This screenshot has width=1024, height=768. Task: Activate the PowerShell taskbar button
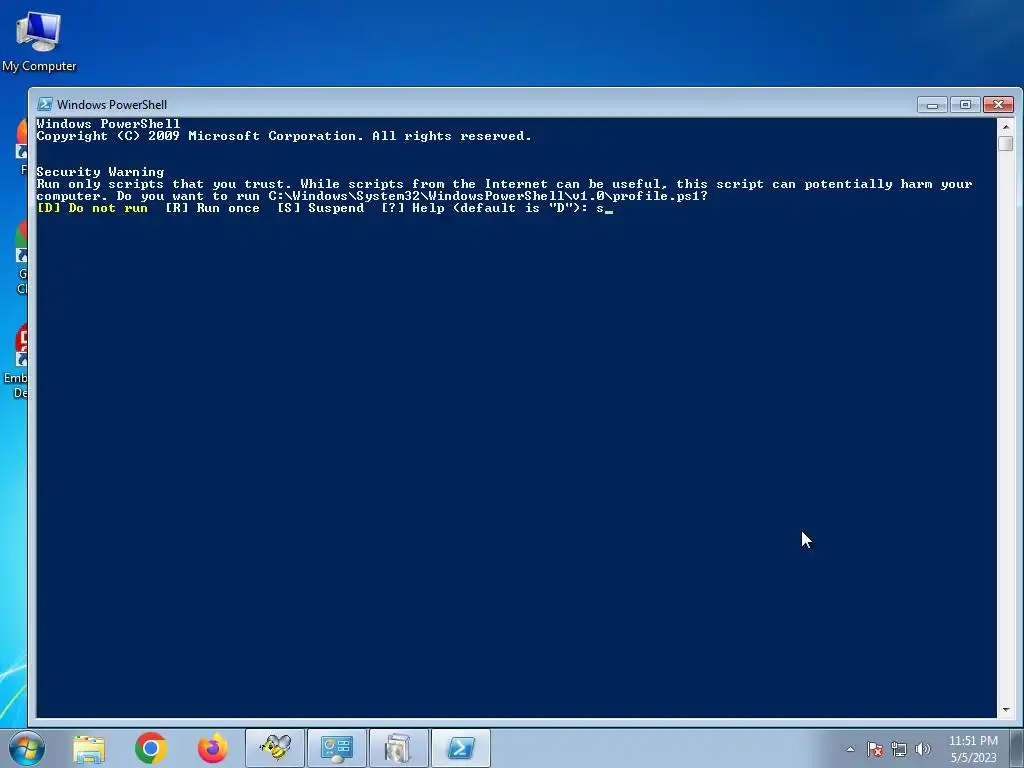[461, 748]
